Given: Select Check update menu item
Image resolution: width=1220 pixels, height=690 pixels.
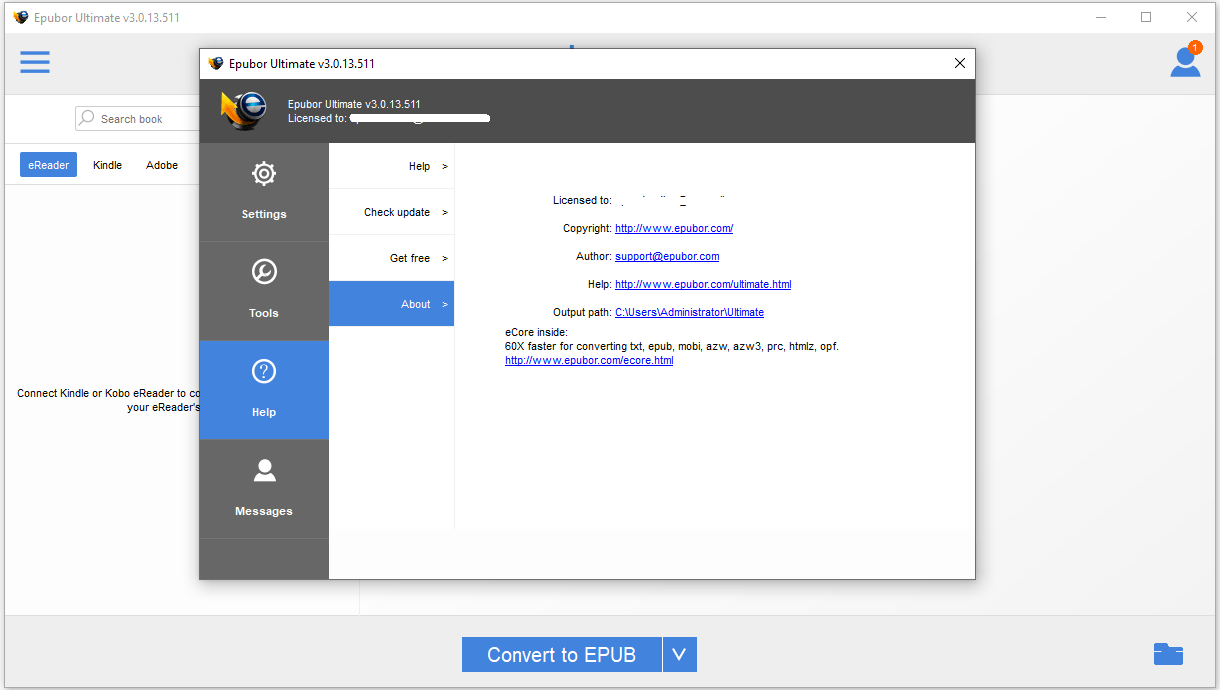Looking at the screenshot, I should 391,212.
